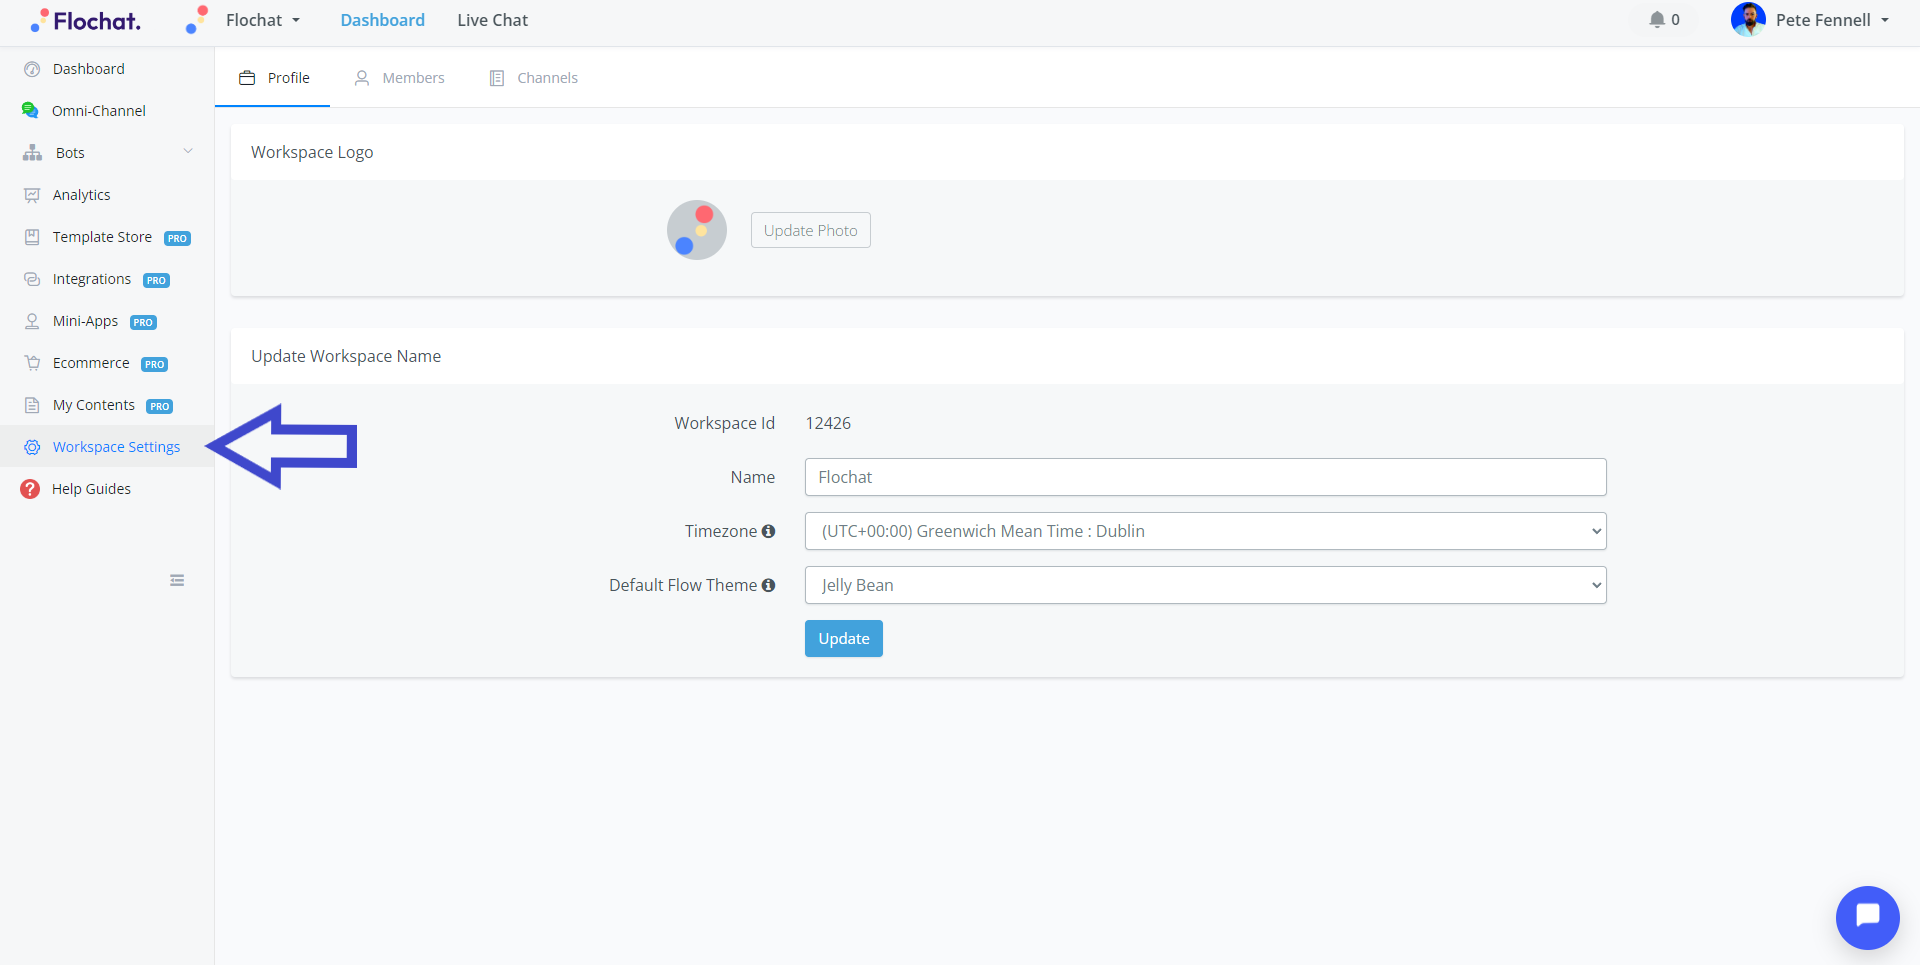Click the Update Photo button

[x=811, y=230]
